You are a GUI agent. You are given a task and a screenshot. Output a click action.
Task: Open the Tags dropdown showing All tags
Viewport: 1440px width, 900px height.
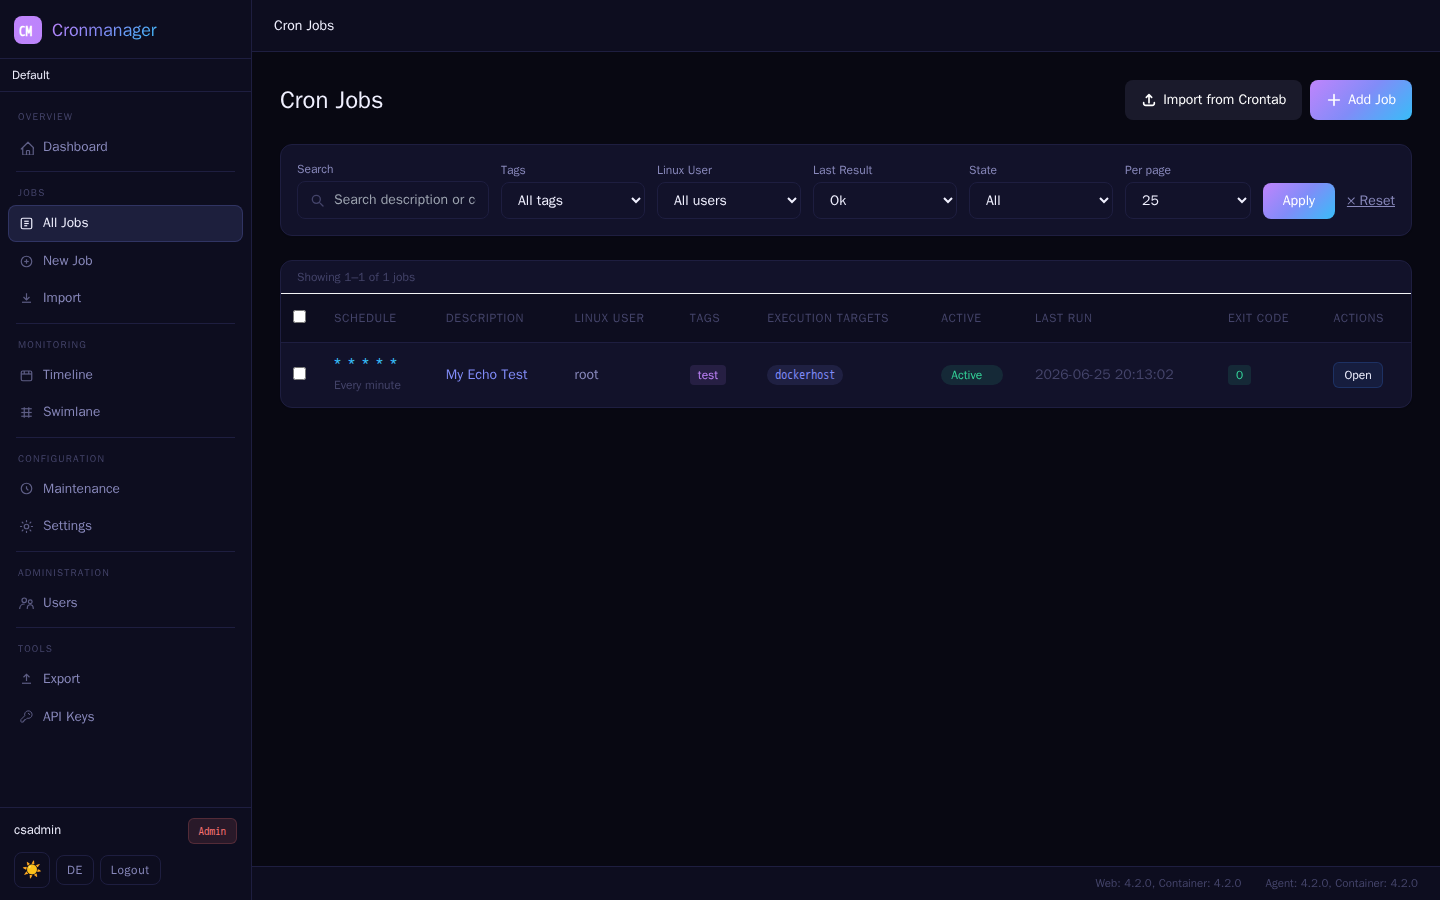(x=573, y=201)
